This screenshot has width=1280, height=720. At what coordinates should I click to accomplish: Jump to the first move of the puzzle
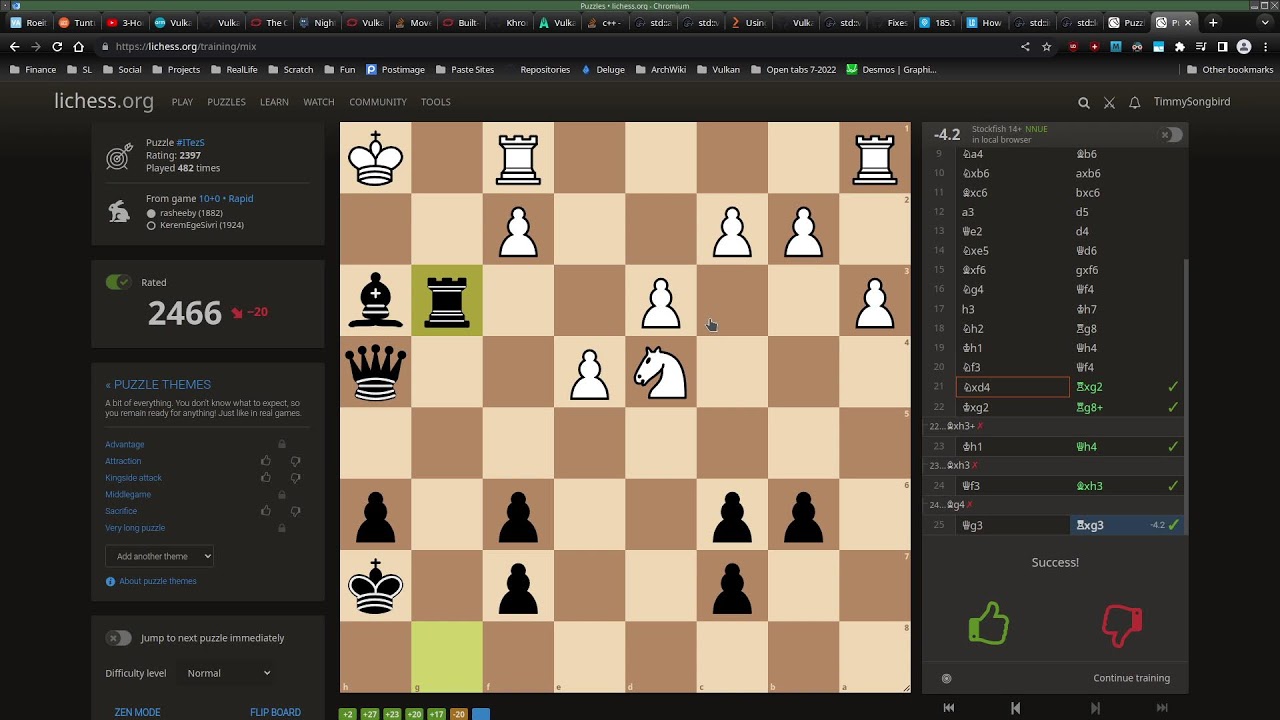tap(949, 708)
